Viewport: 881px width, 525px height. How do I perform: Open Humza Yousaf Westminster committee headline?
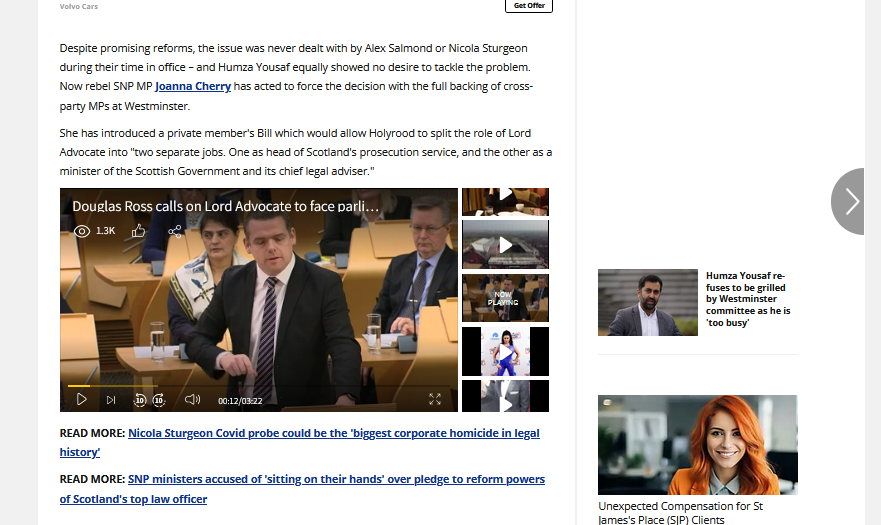[x=748, y=299]
